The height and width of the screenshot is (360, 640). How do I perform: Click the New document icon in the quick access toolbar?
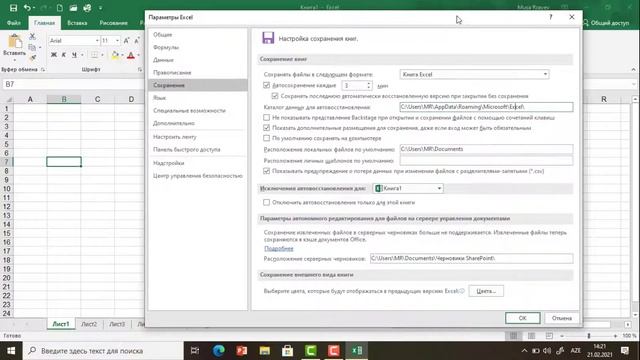point(60,8)
